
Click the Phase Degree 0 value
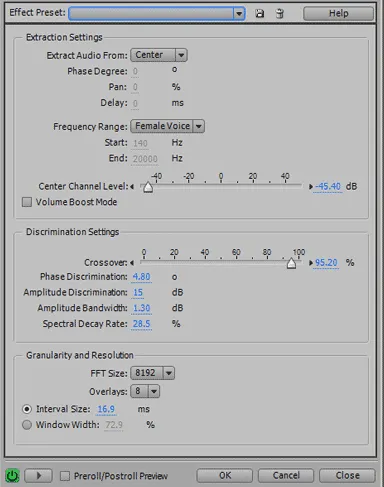coord(135,71)
